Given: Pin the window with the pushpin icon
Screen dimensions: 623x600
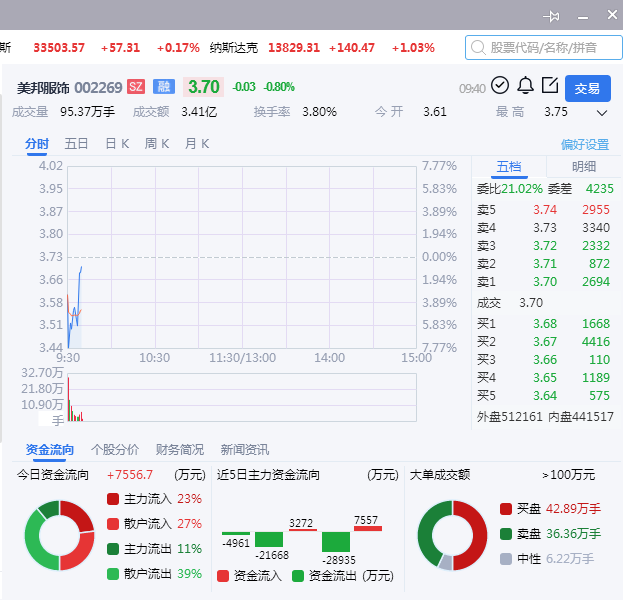Looking at the screenshot, I should pos(551,16).
